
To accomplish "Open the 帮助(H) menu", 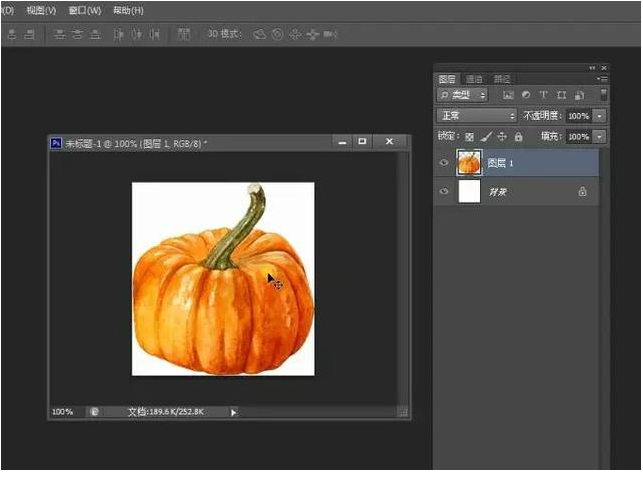I will pos(128,10).
